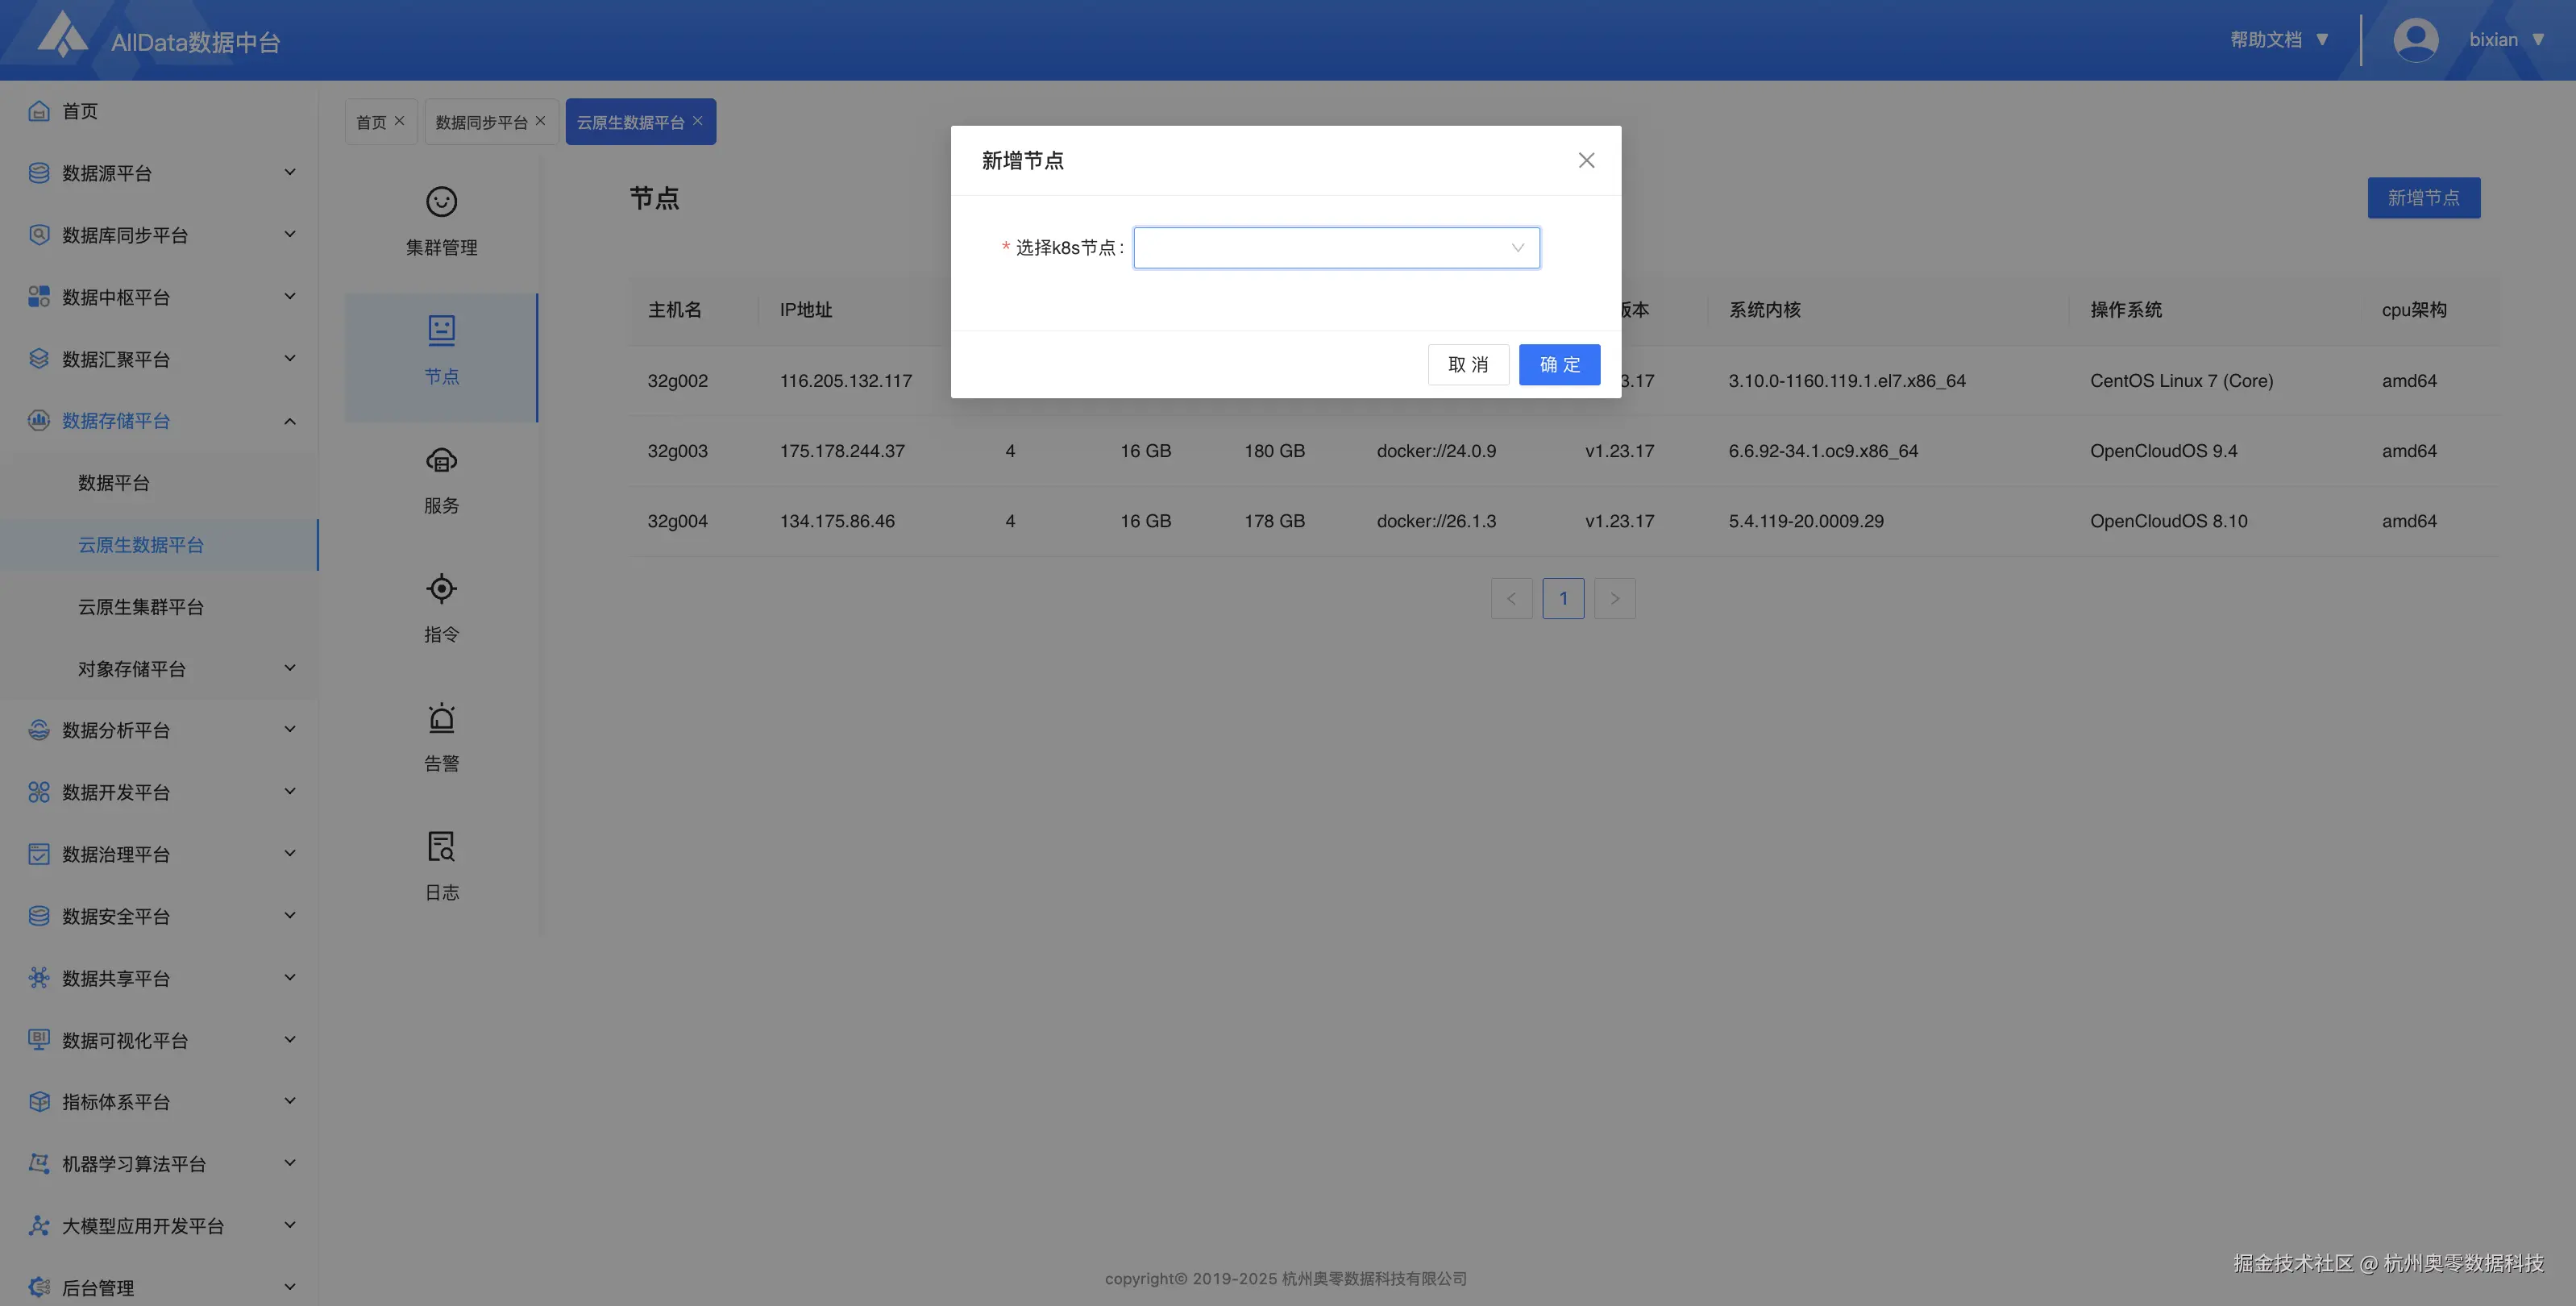
Task: Click the 节点 node icon
Action: point(441,331)
